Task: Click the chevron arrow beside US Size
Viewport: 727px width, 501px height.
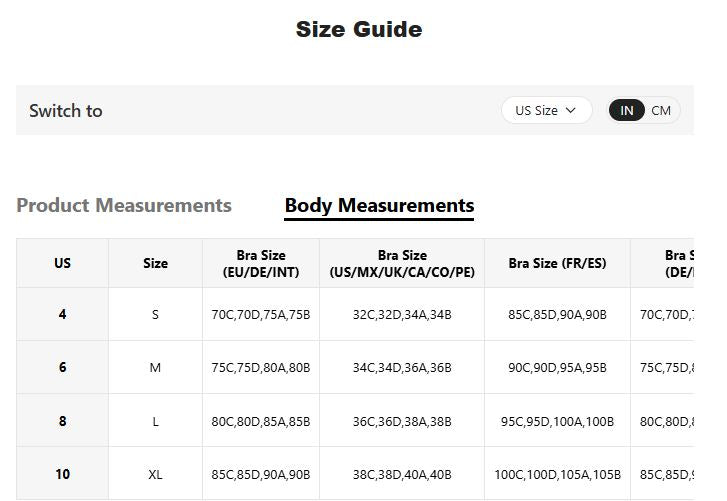Action: tap(571, 110)
